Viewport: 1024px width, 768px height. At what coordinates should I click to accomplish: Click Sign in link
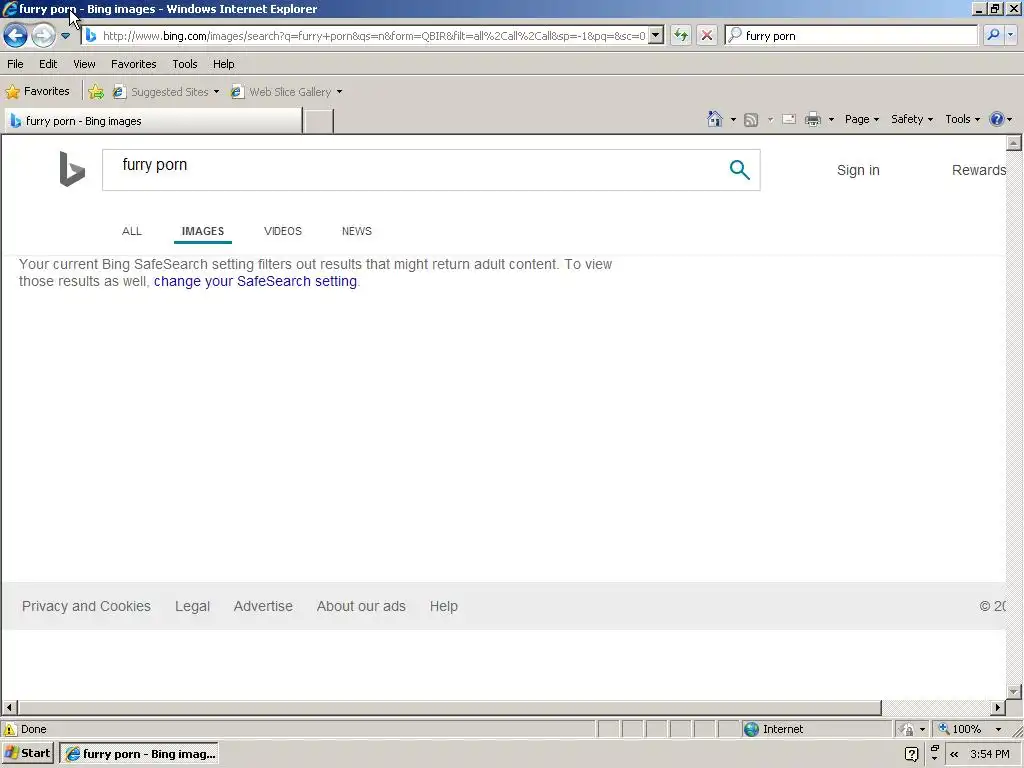pos(858,170)
